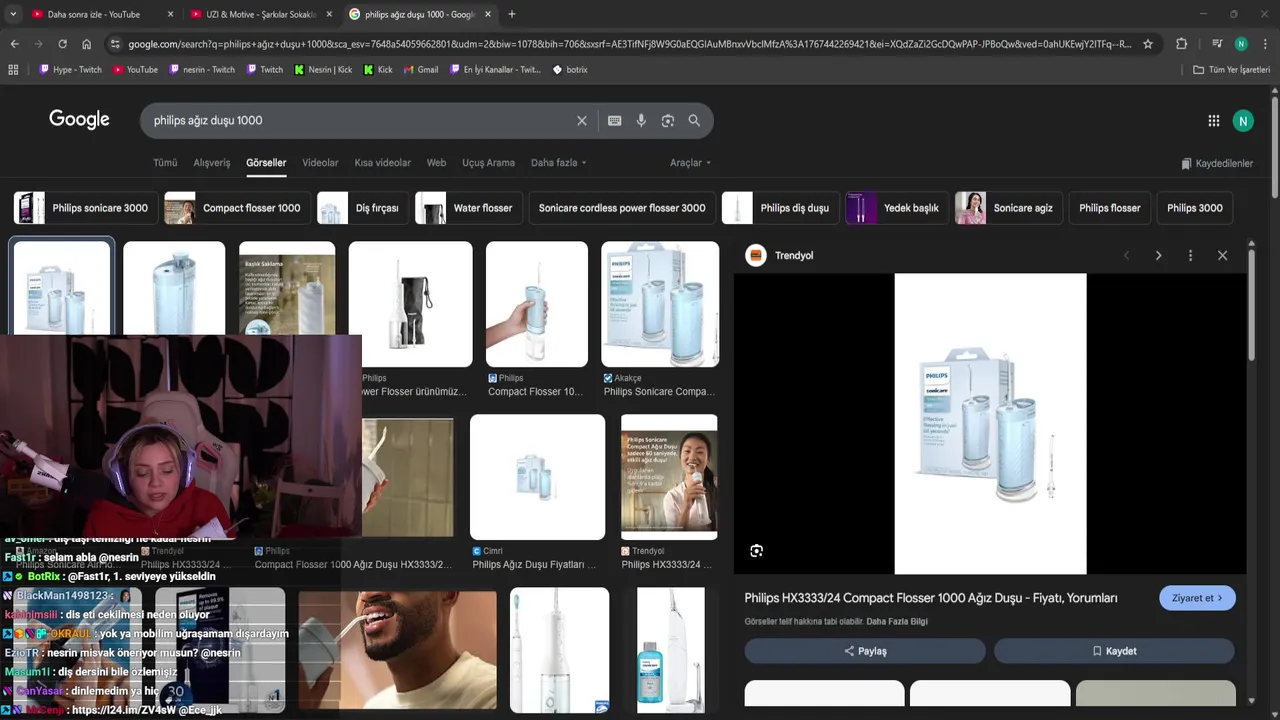Image resolution: width=1280 pixels, height=720 pixels.
Task: Save image with Kaydet button
Action: pos(1114,651)
